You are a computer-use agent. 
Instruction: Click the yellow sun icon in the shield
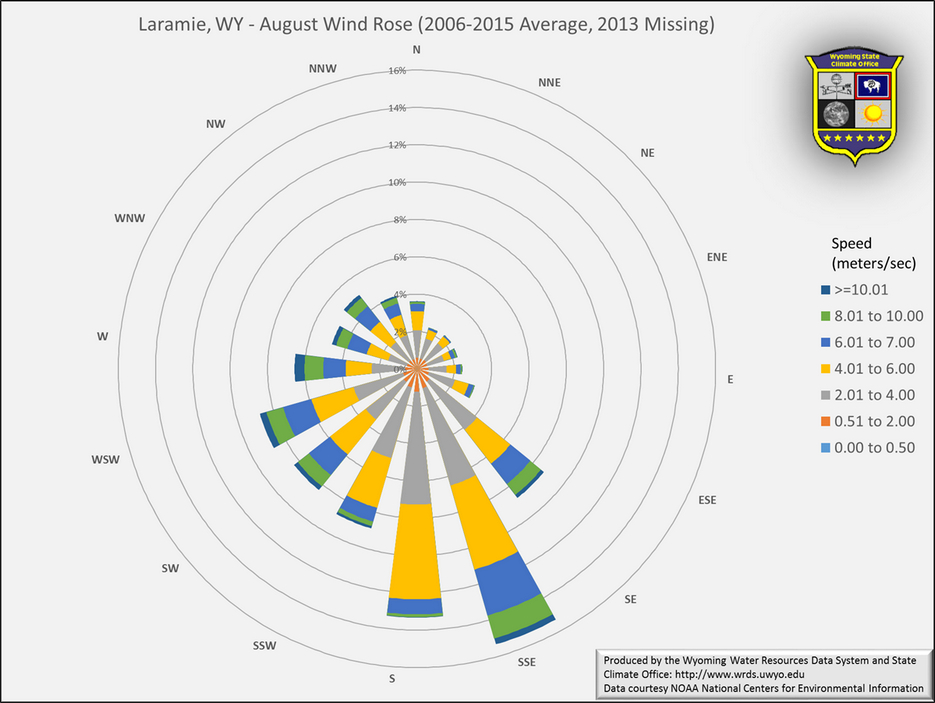(x=873, y=113)
